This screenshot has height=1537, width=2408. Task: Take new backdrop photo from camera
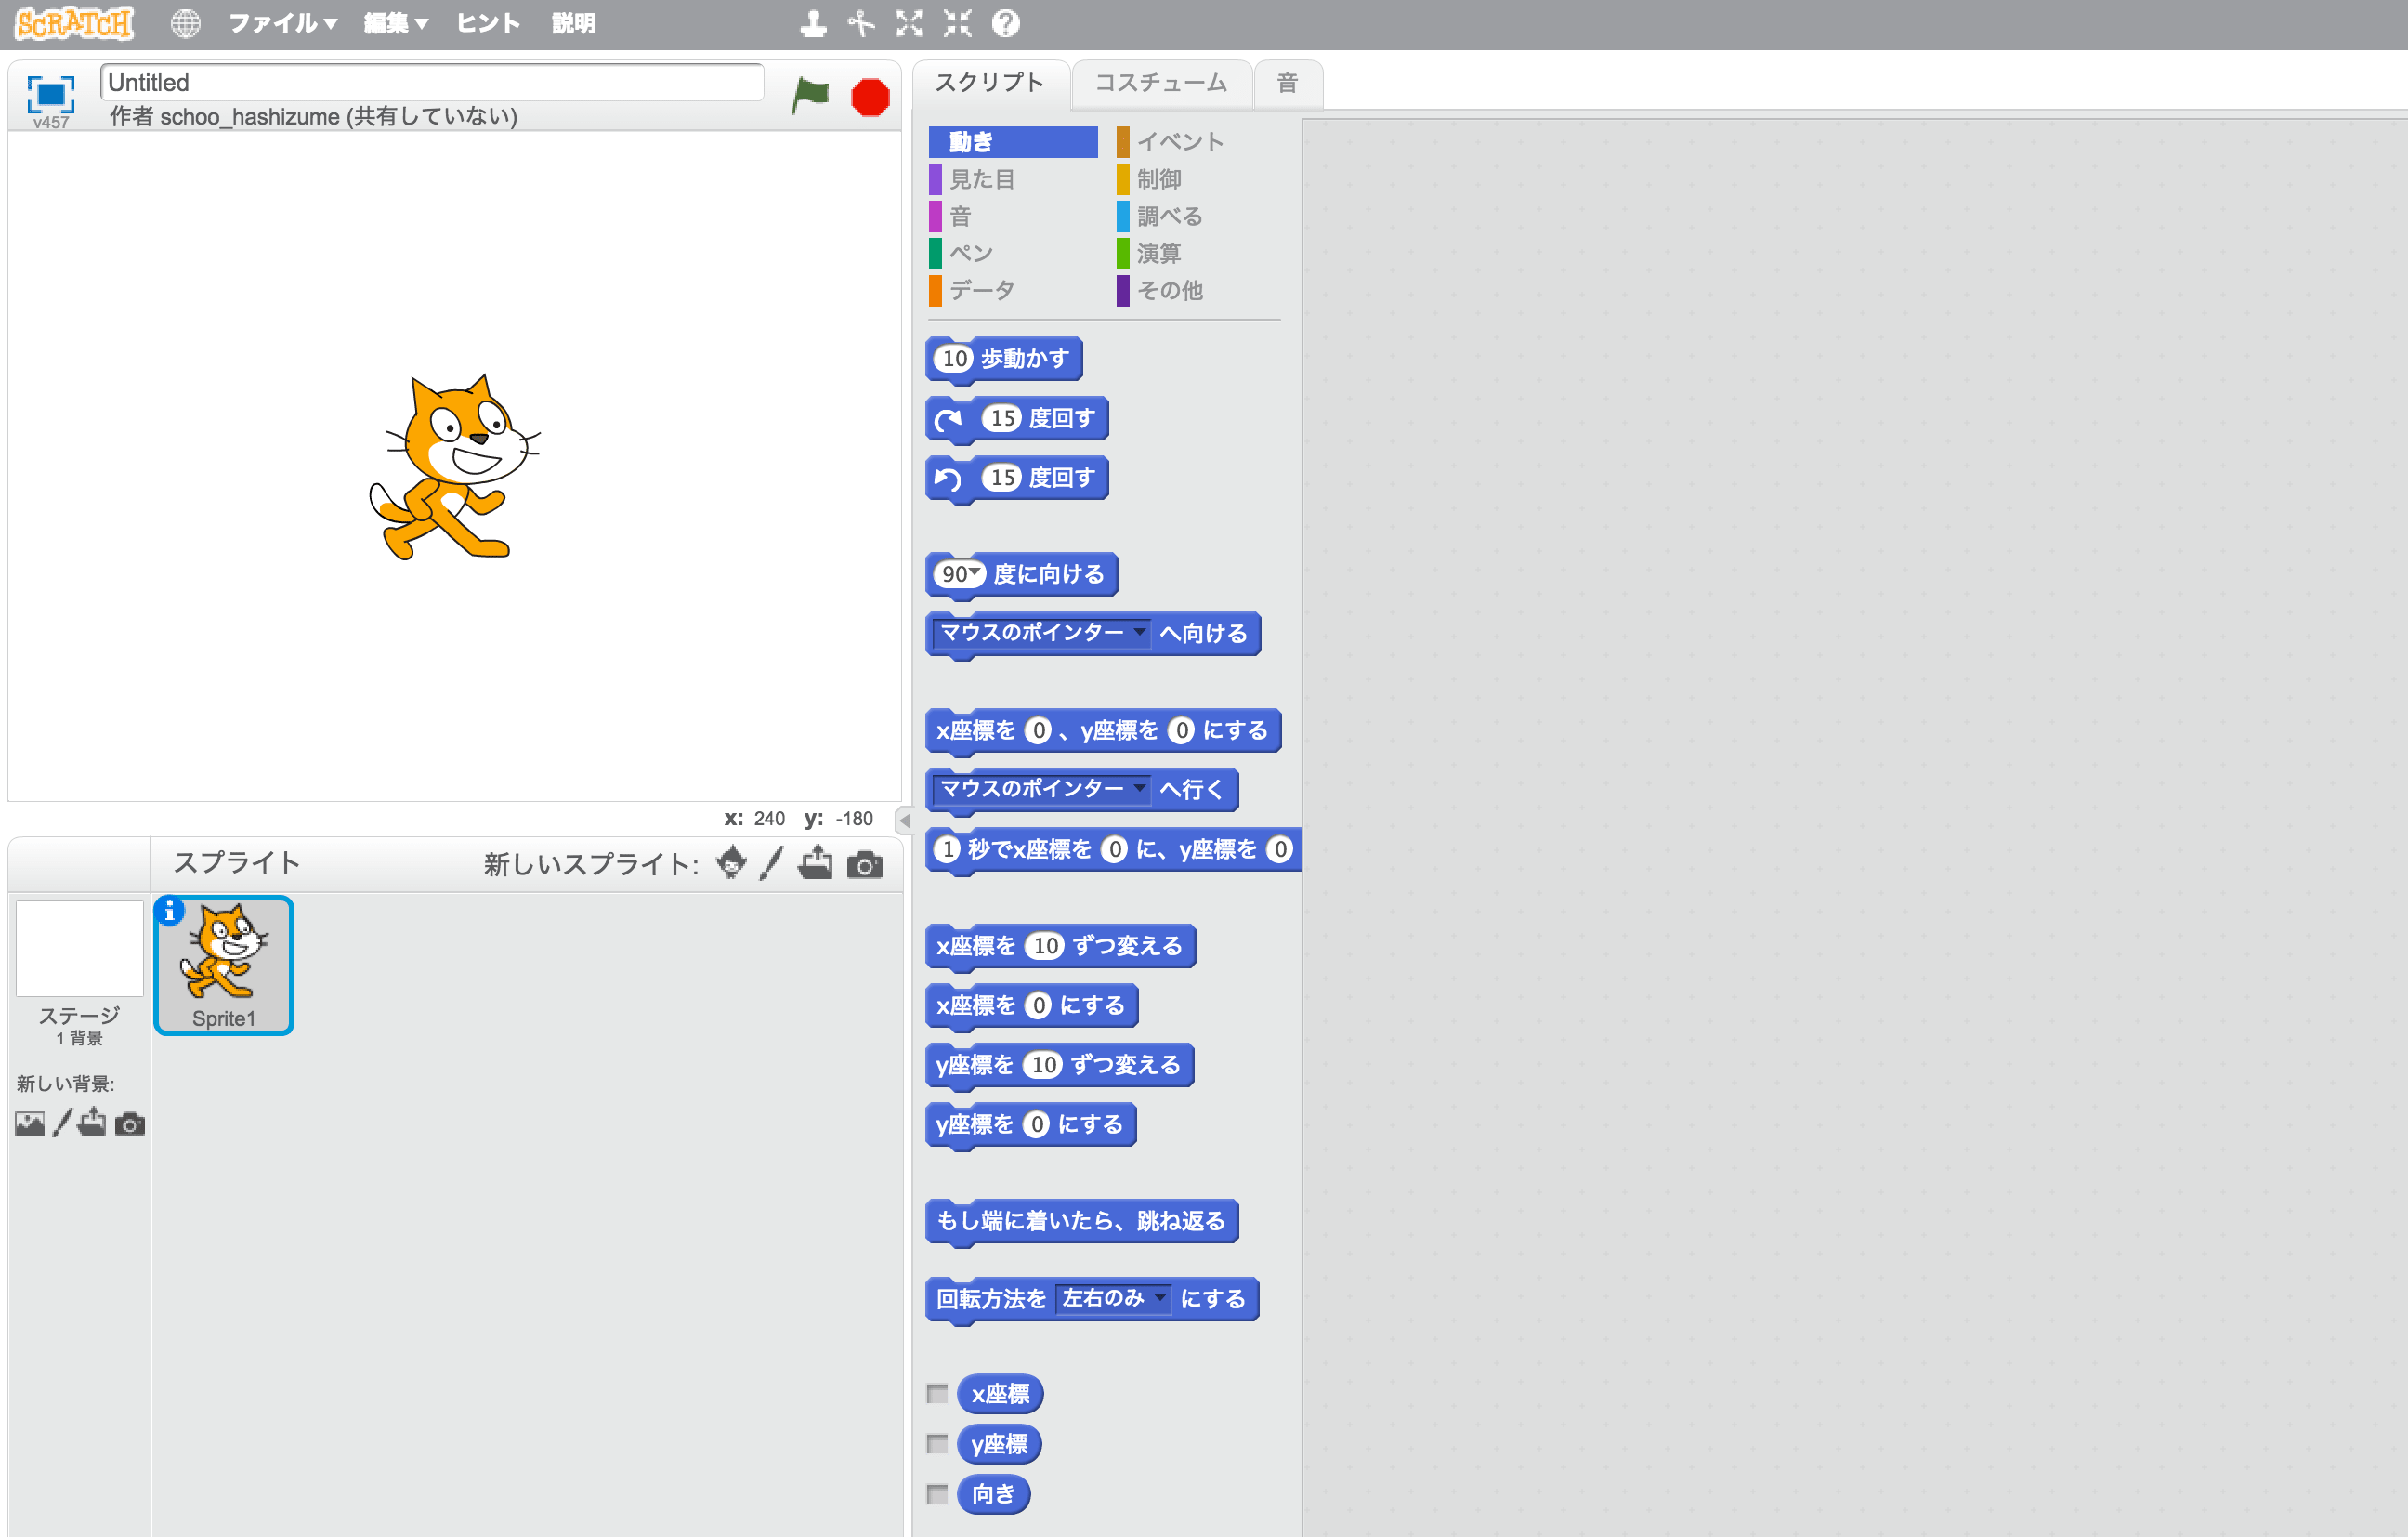pyautogui.click(x=130, y=1124)
